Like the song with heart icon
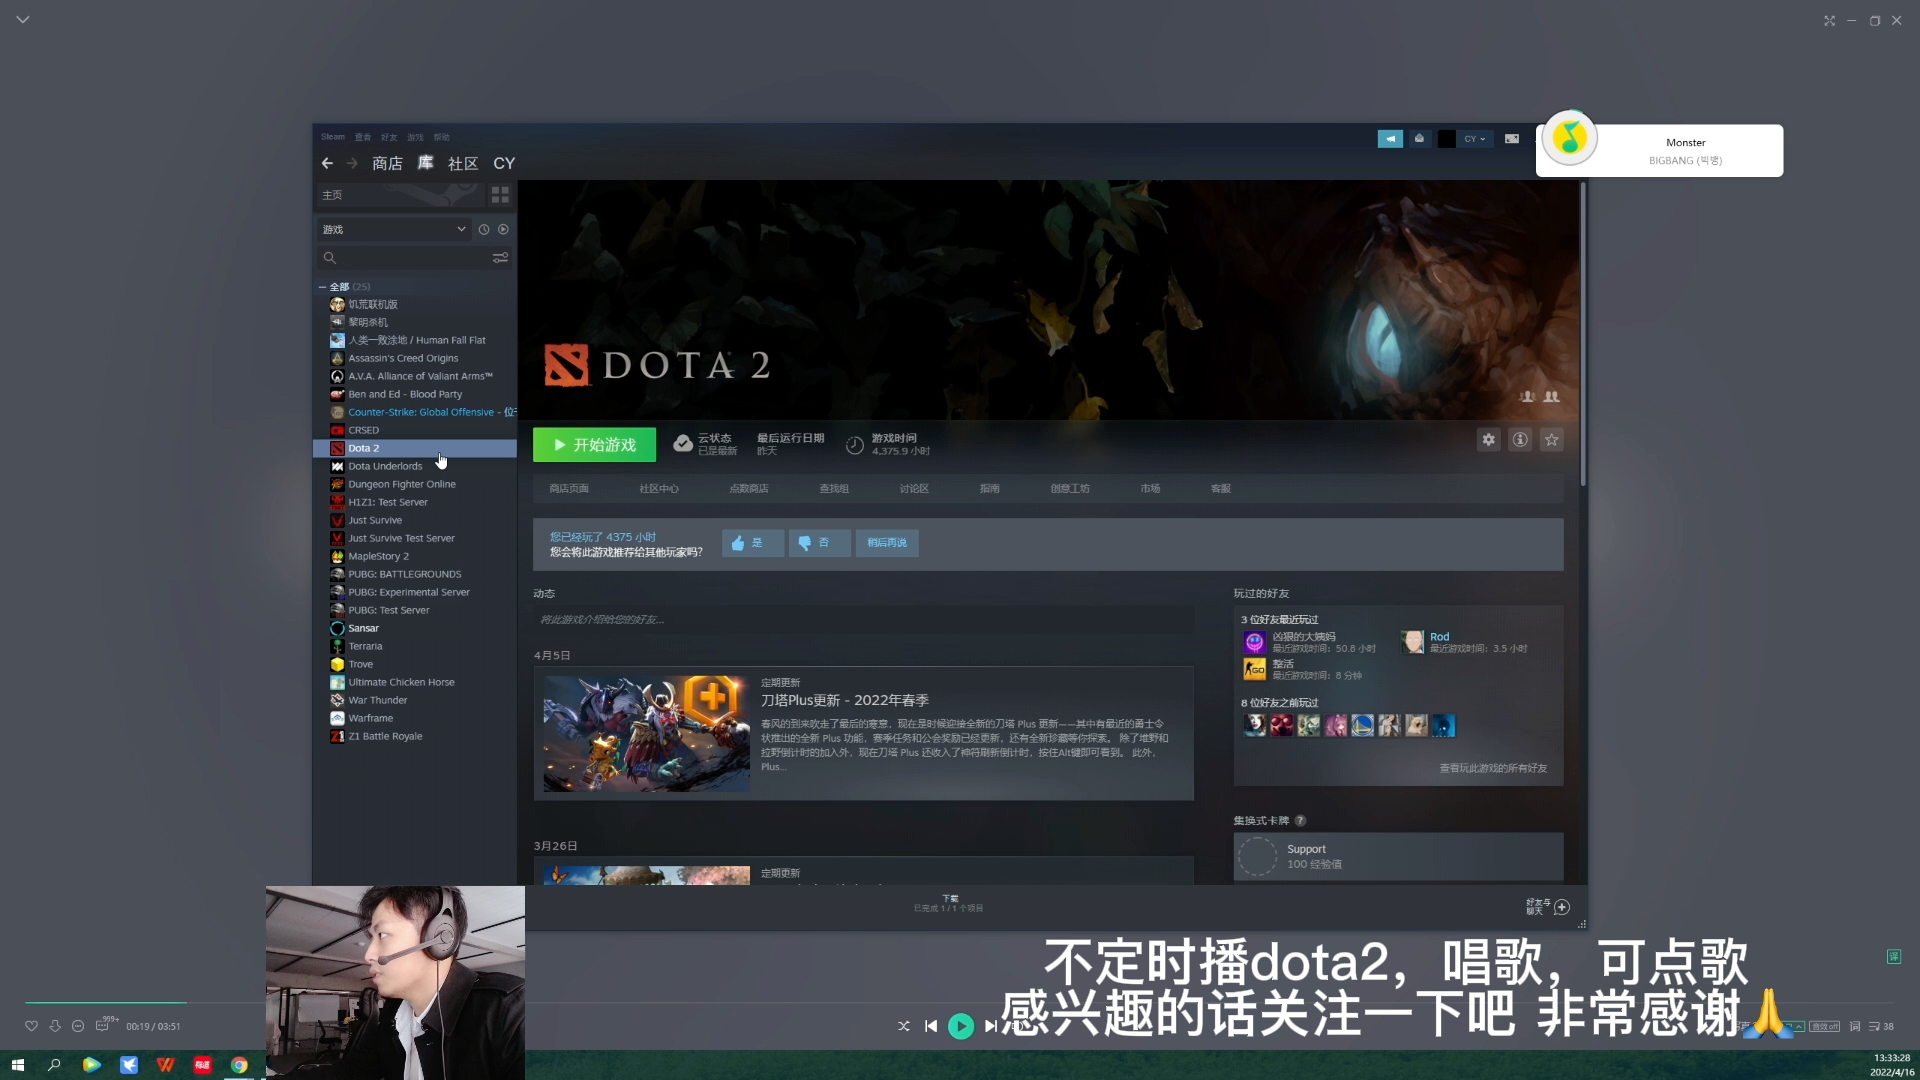Viewport: 1920px width, 1080px height. point(31,1026)
